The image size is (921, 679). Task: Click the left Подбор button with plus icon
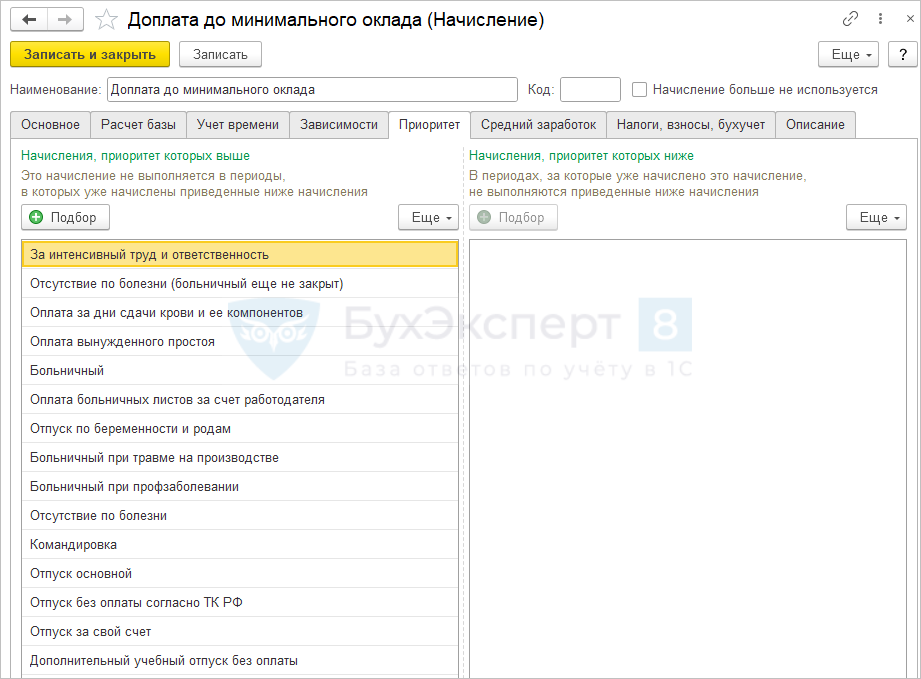pyautogui.click(x=65, y=217)
